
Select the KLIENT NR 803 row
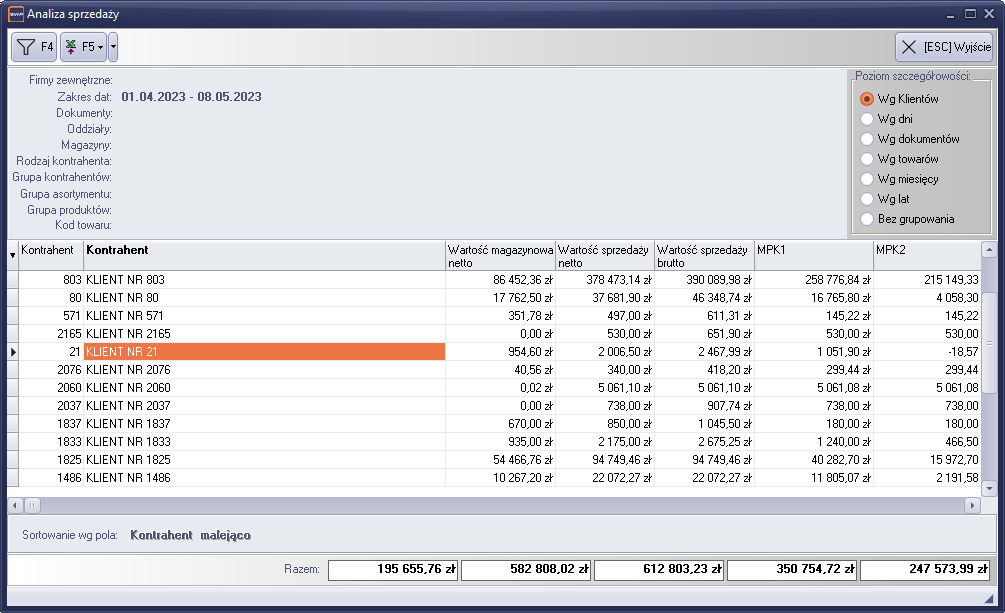[x=264, y=281]
